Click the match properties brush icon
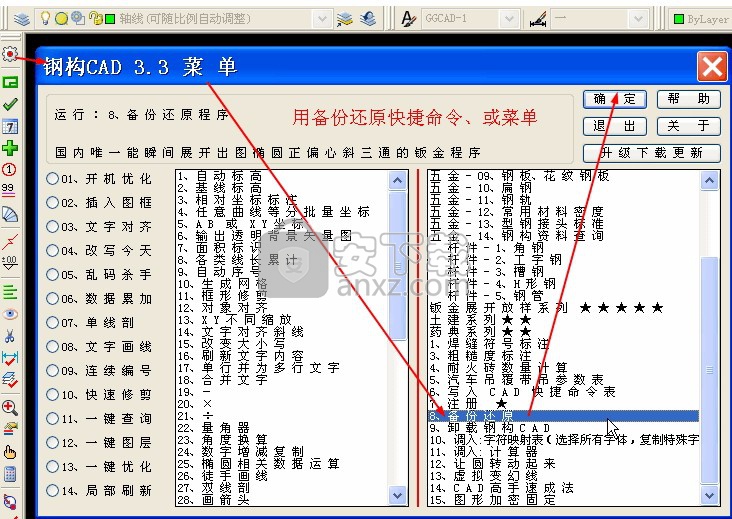The width and height of the screenshot is (732, 519). tap(10, 428)
